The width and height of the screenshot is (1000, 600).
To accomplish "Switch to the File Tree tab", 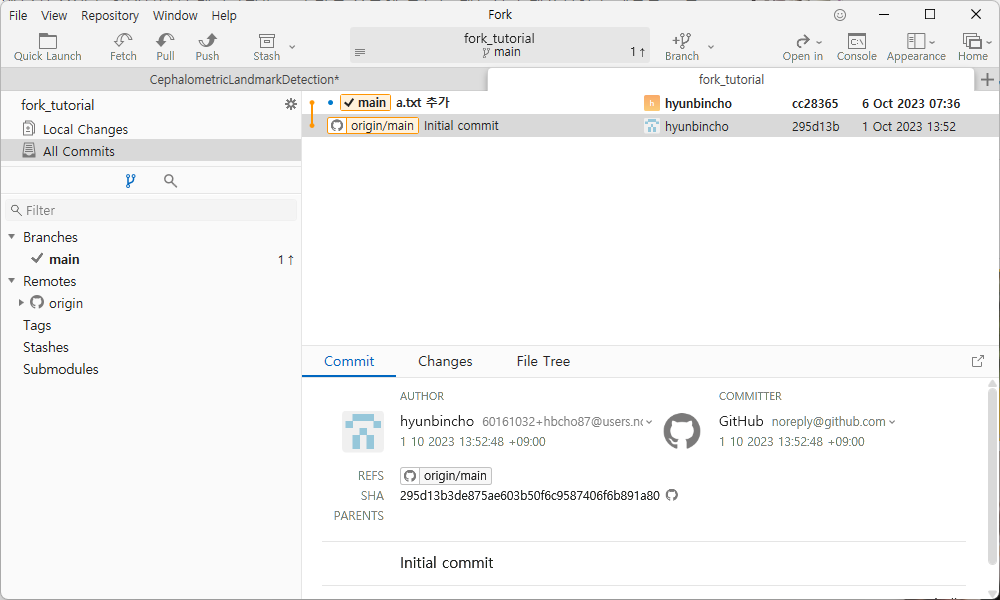I will pyautogui.click(x=543, y=362).
